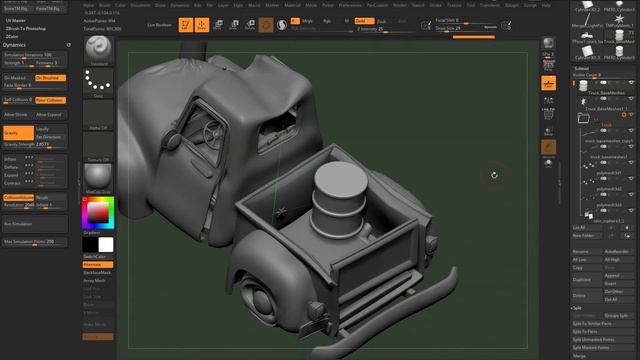
Task: Open the Render menu
Action: [x=400, y=5]
